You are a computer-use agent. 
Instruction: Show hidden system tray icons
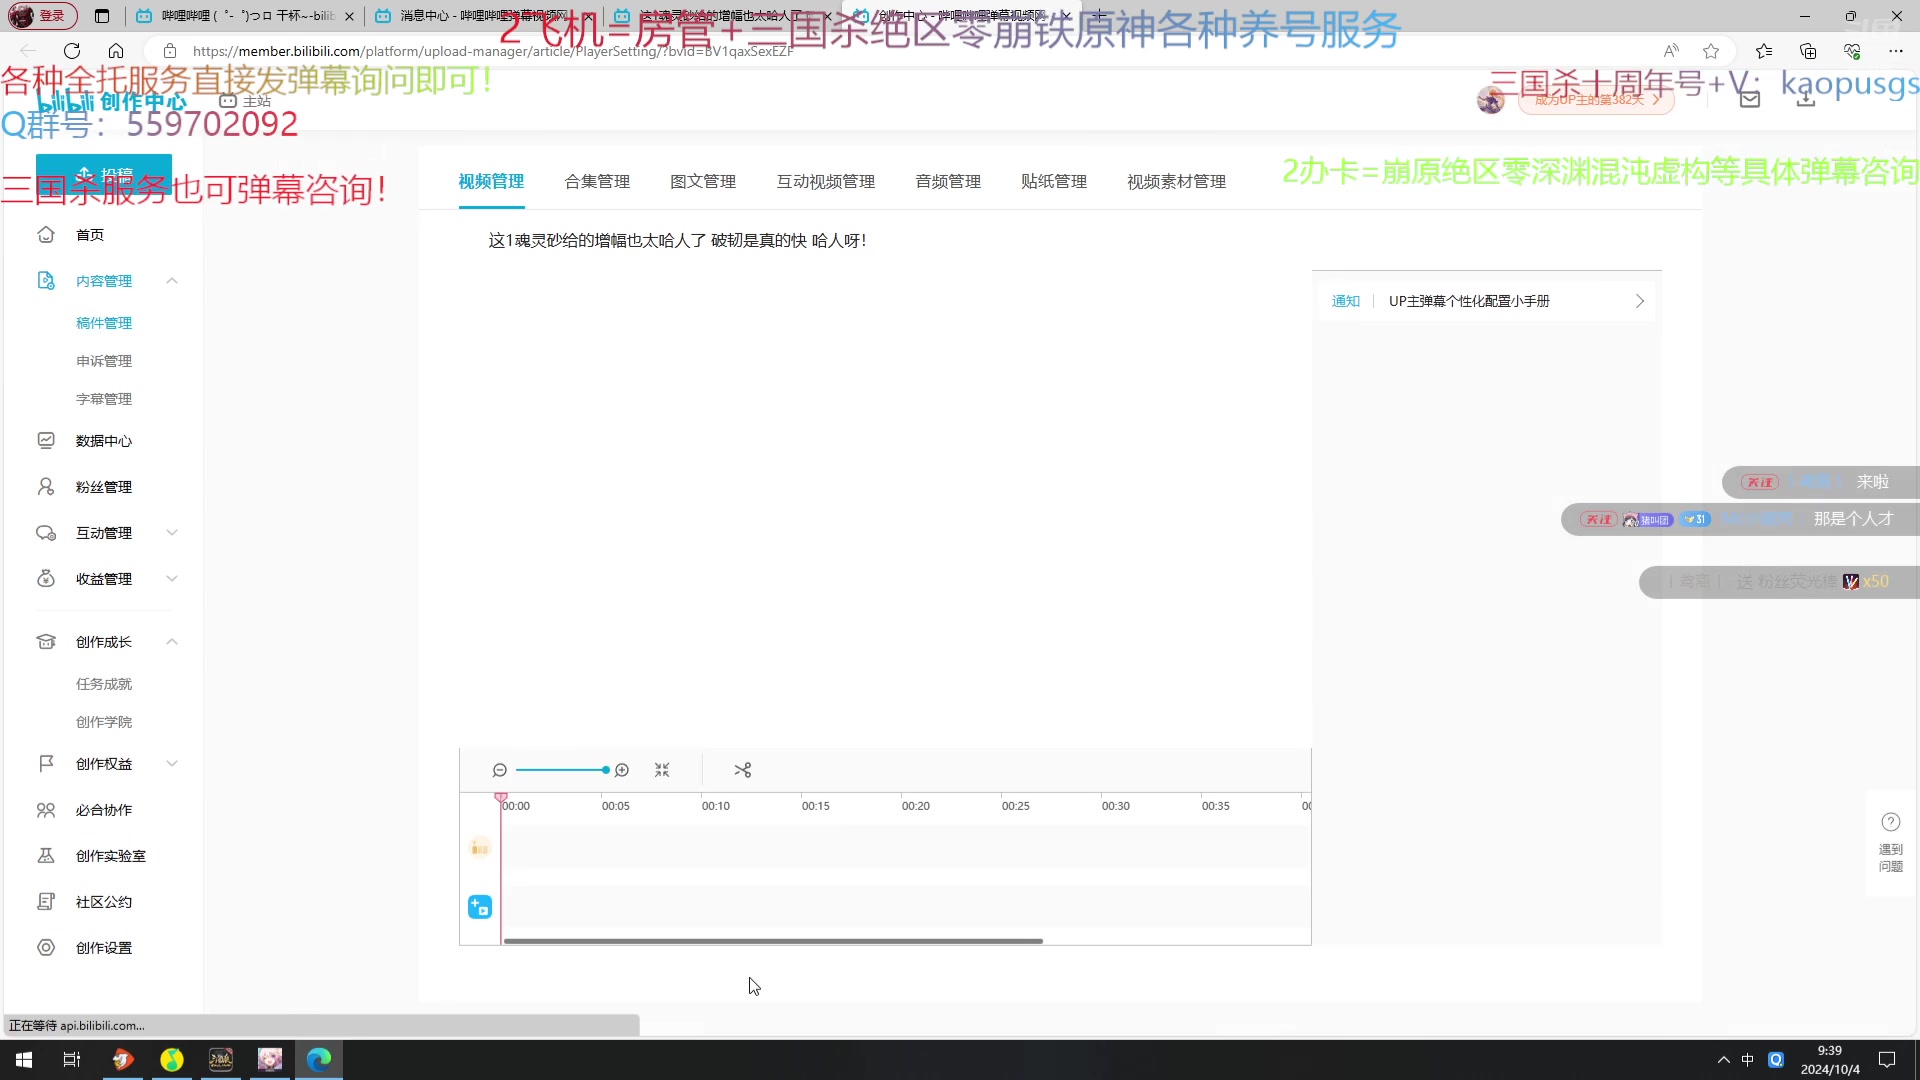point(1724,1060)
